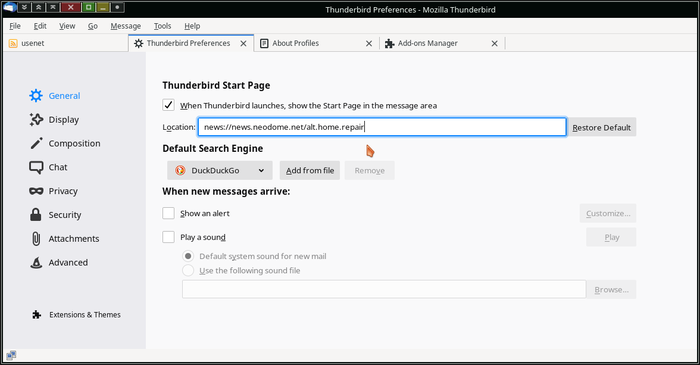
Task: Open the Privacy preferences category
Action: (x=63, y=191)
